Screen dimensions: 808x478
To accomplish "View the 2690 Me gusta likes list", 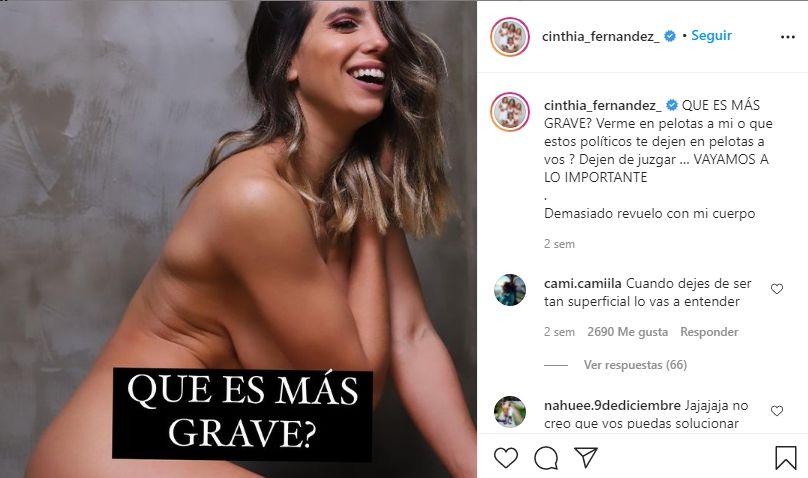I will tap(628, 332).
